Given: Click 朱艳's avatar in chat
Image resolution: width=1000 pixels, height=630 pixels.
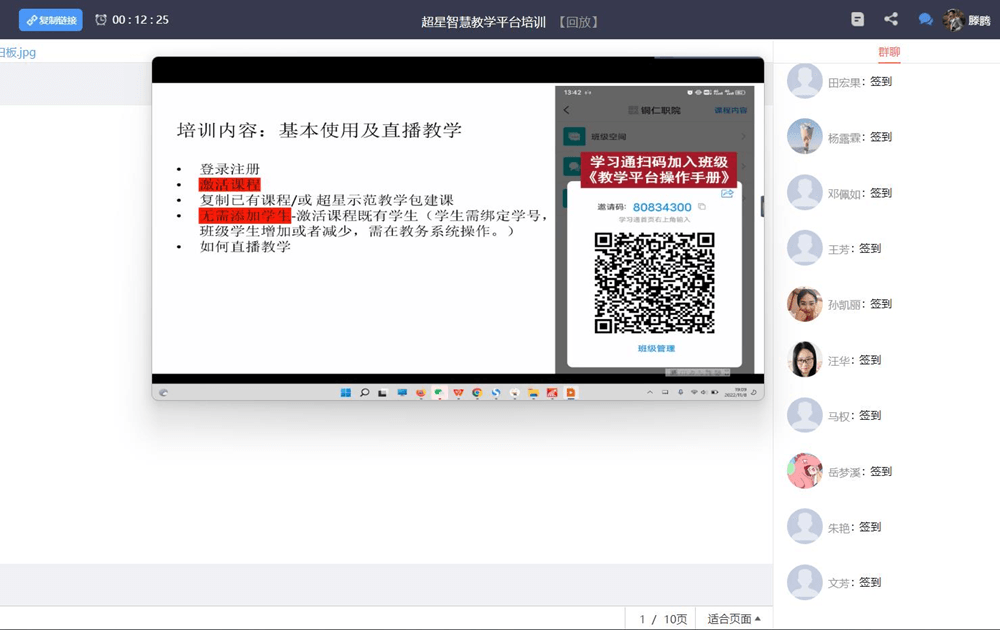Looking at the screenshot, I should pos(804,527).
